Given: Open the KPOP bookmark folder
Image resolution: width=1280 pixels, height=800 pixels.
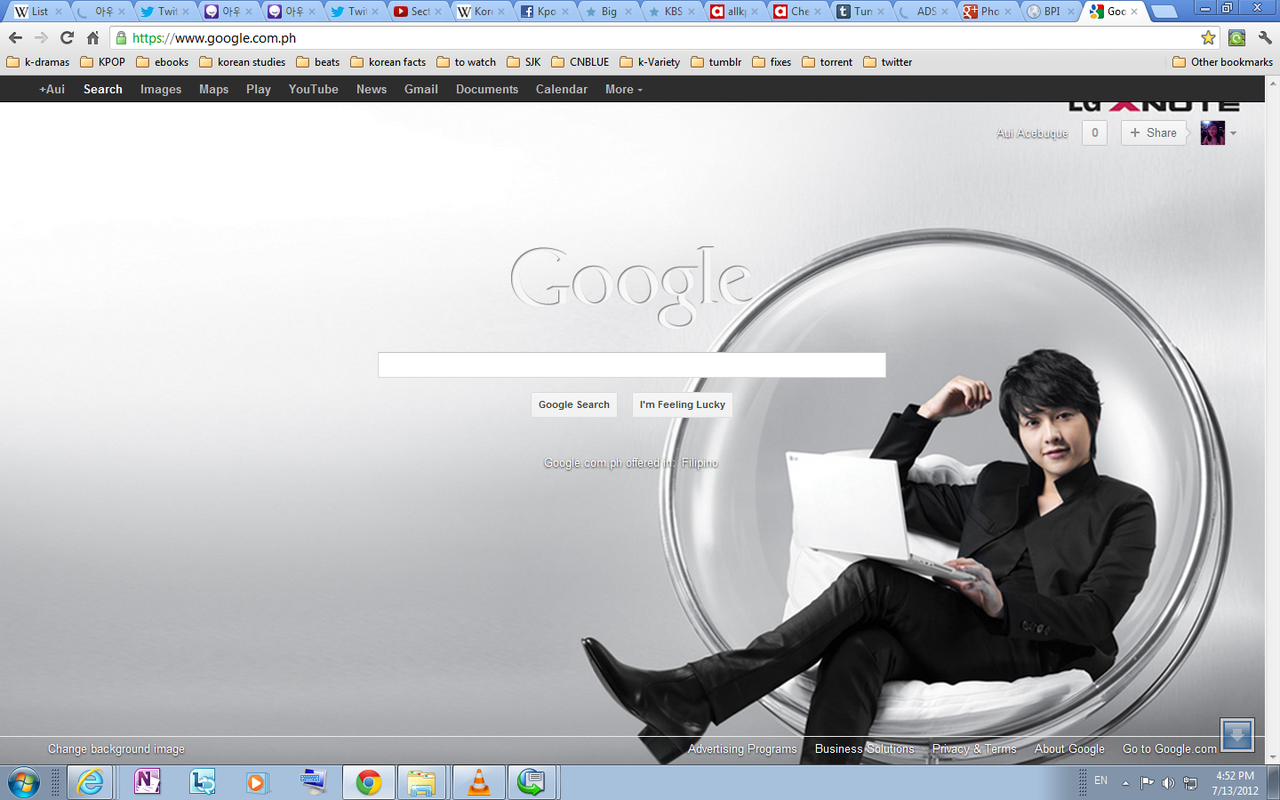Looking at the screenshot, I should pos(103,62).
